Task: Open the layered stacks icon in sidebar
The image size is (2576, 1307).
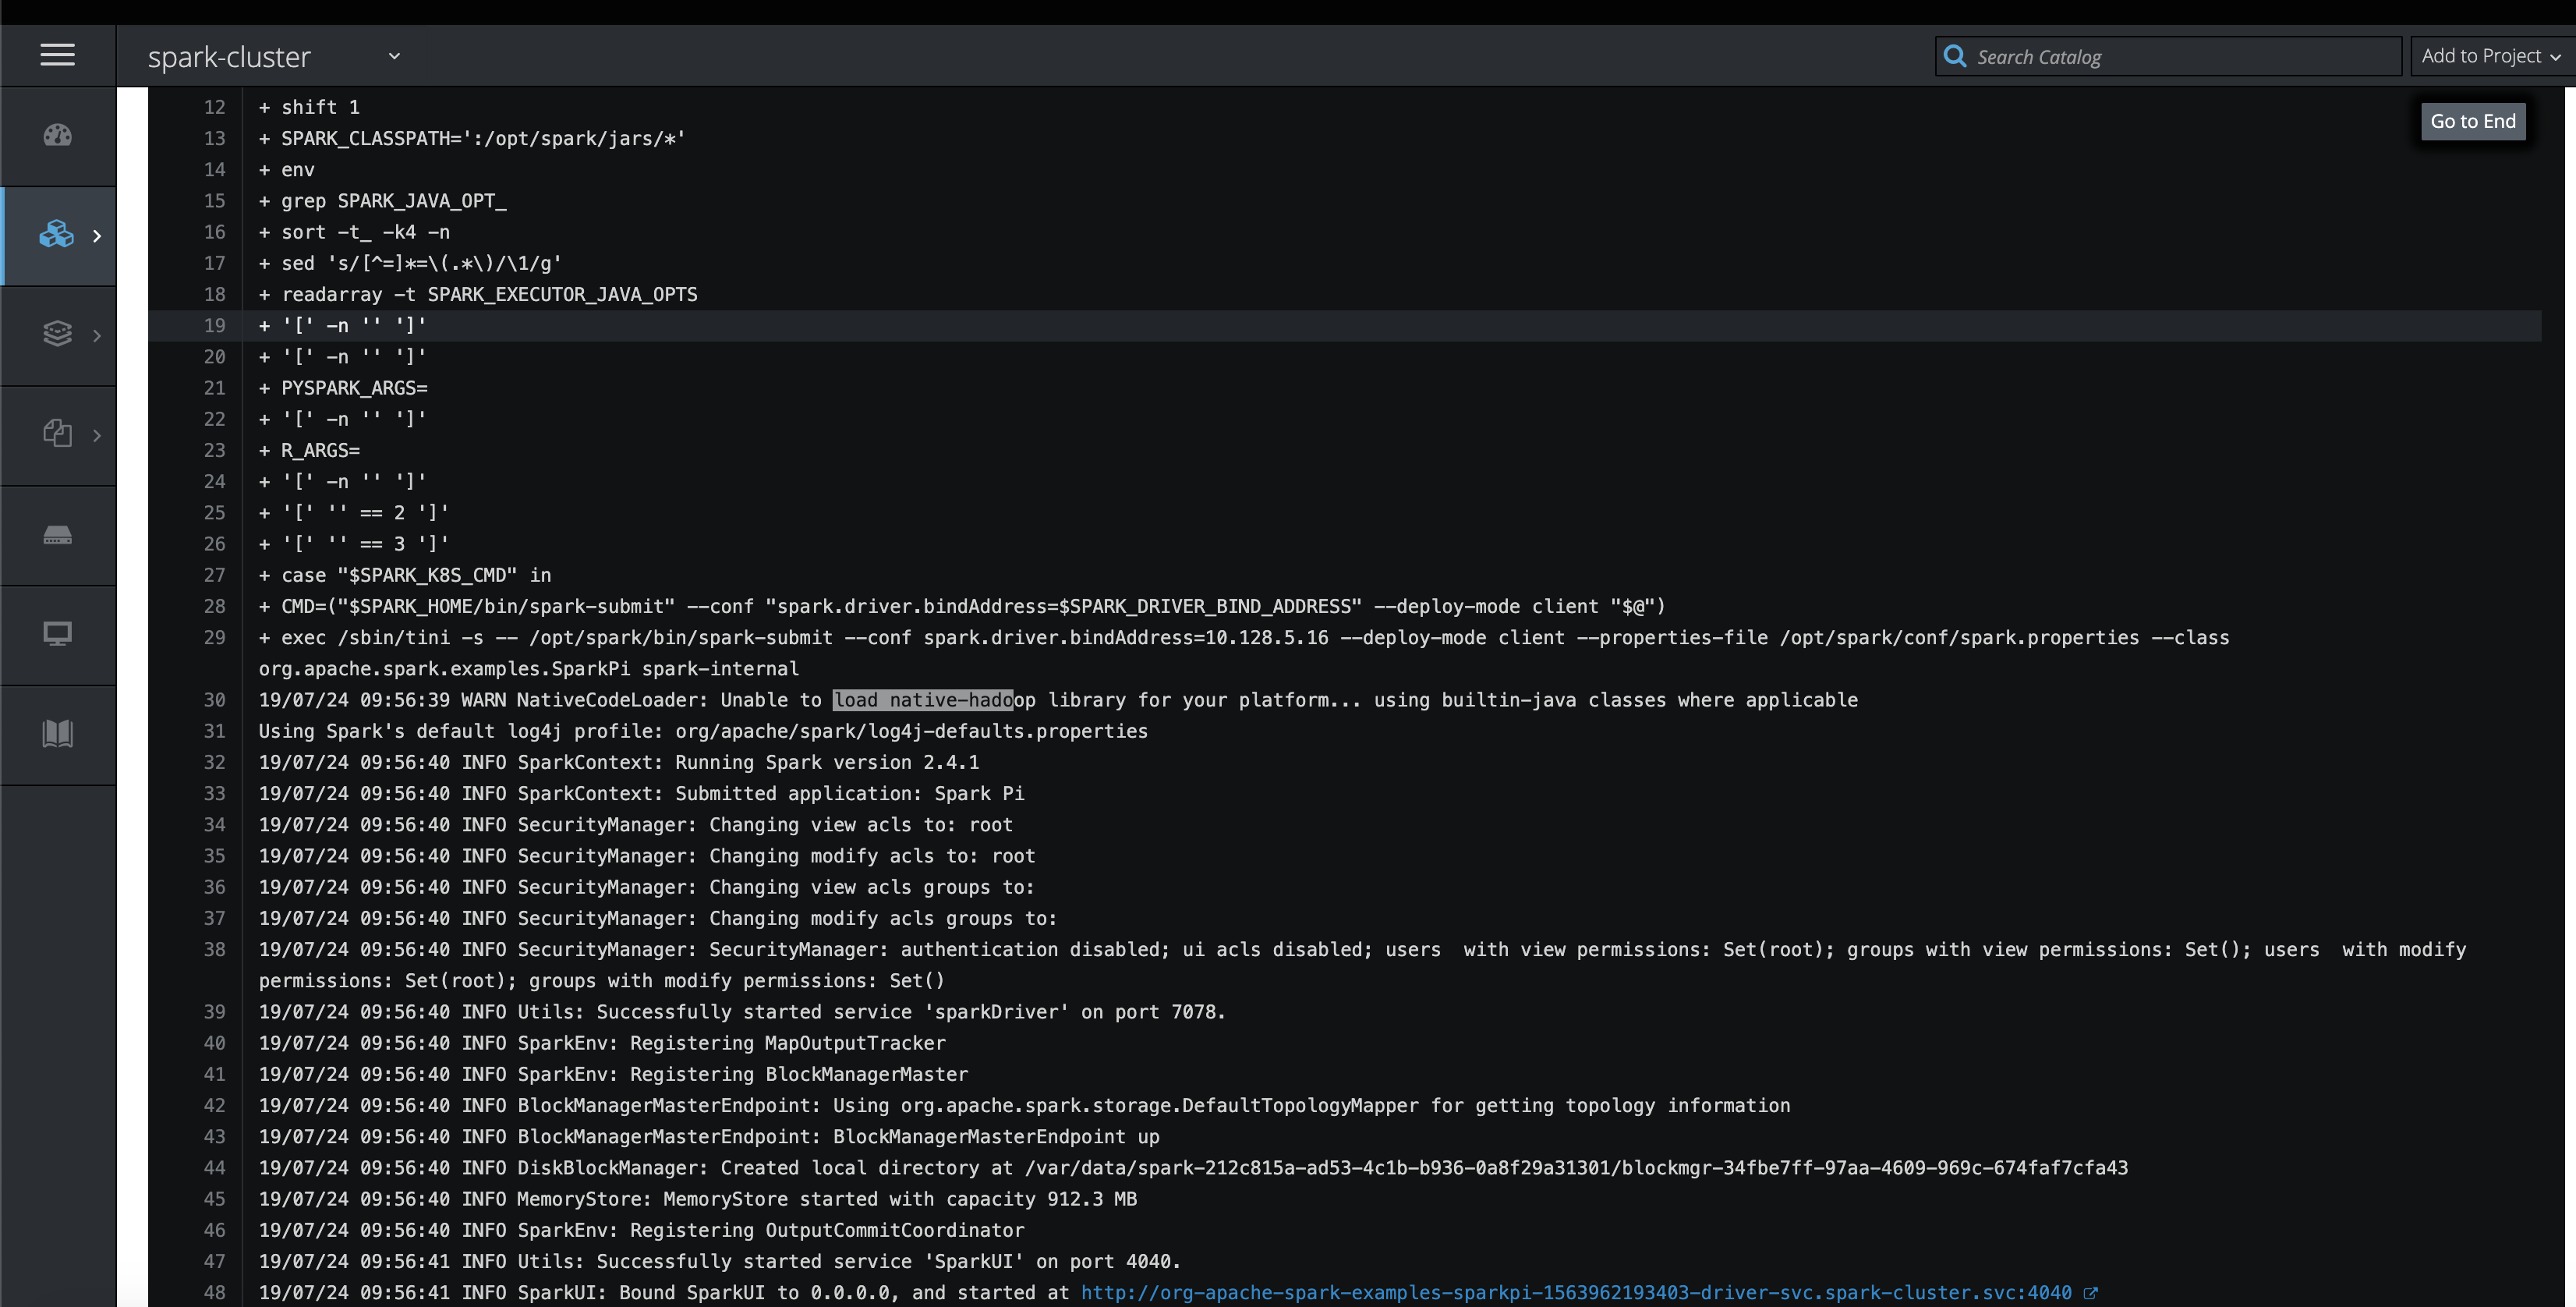Action: tap(57, 333)
